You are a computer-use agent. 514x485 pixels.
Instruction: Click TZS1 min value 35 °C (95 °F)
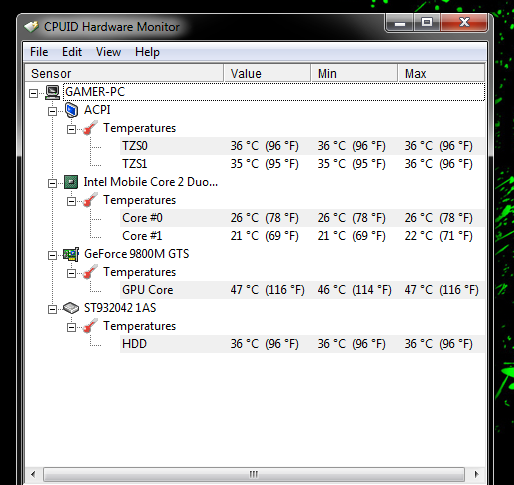[x=352, y=164]
